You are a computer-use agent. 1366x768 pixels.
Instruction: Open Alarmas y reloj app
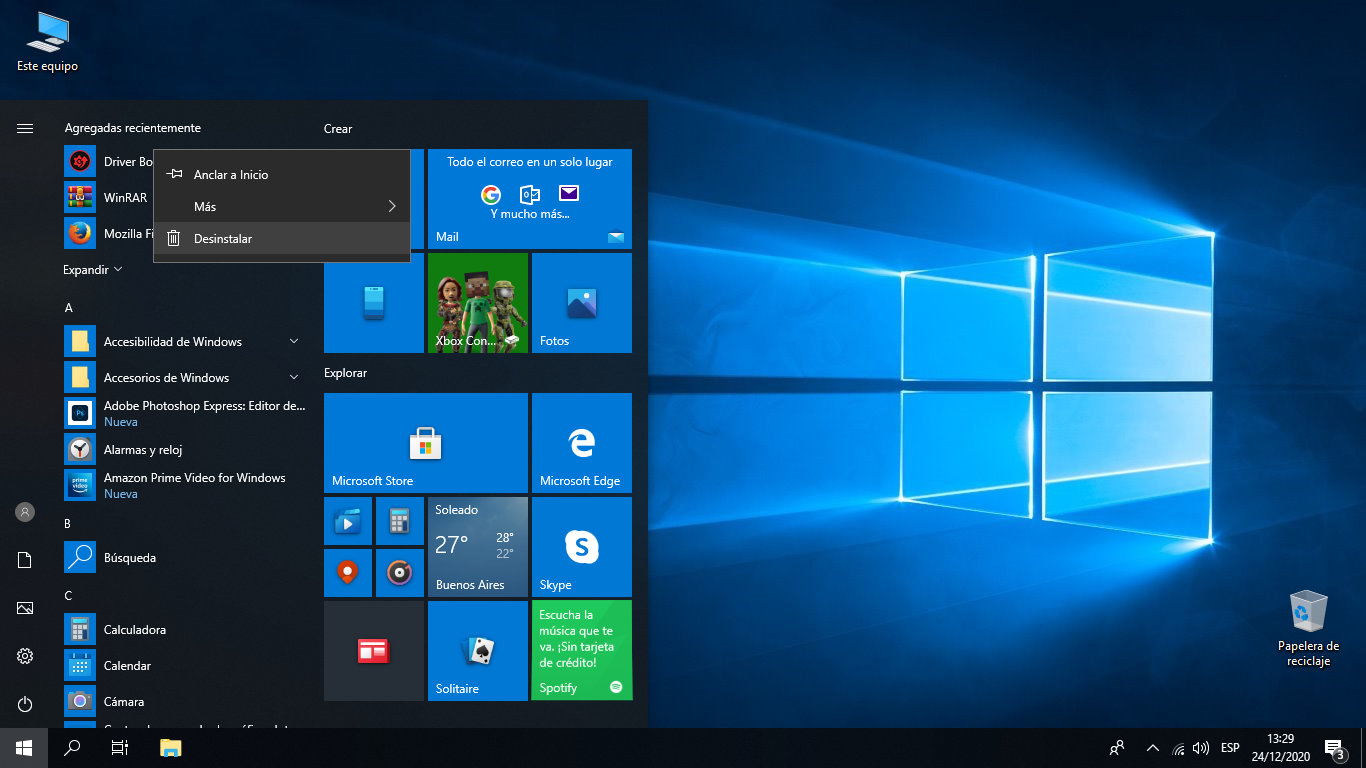[185, 449]
